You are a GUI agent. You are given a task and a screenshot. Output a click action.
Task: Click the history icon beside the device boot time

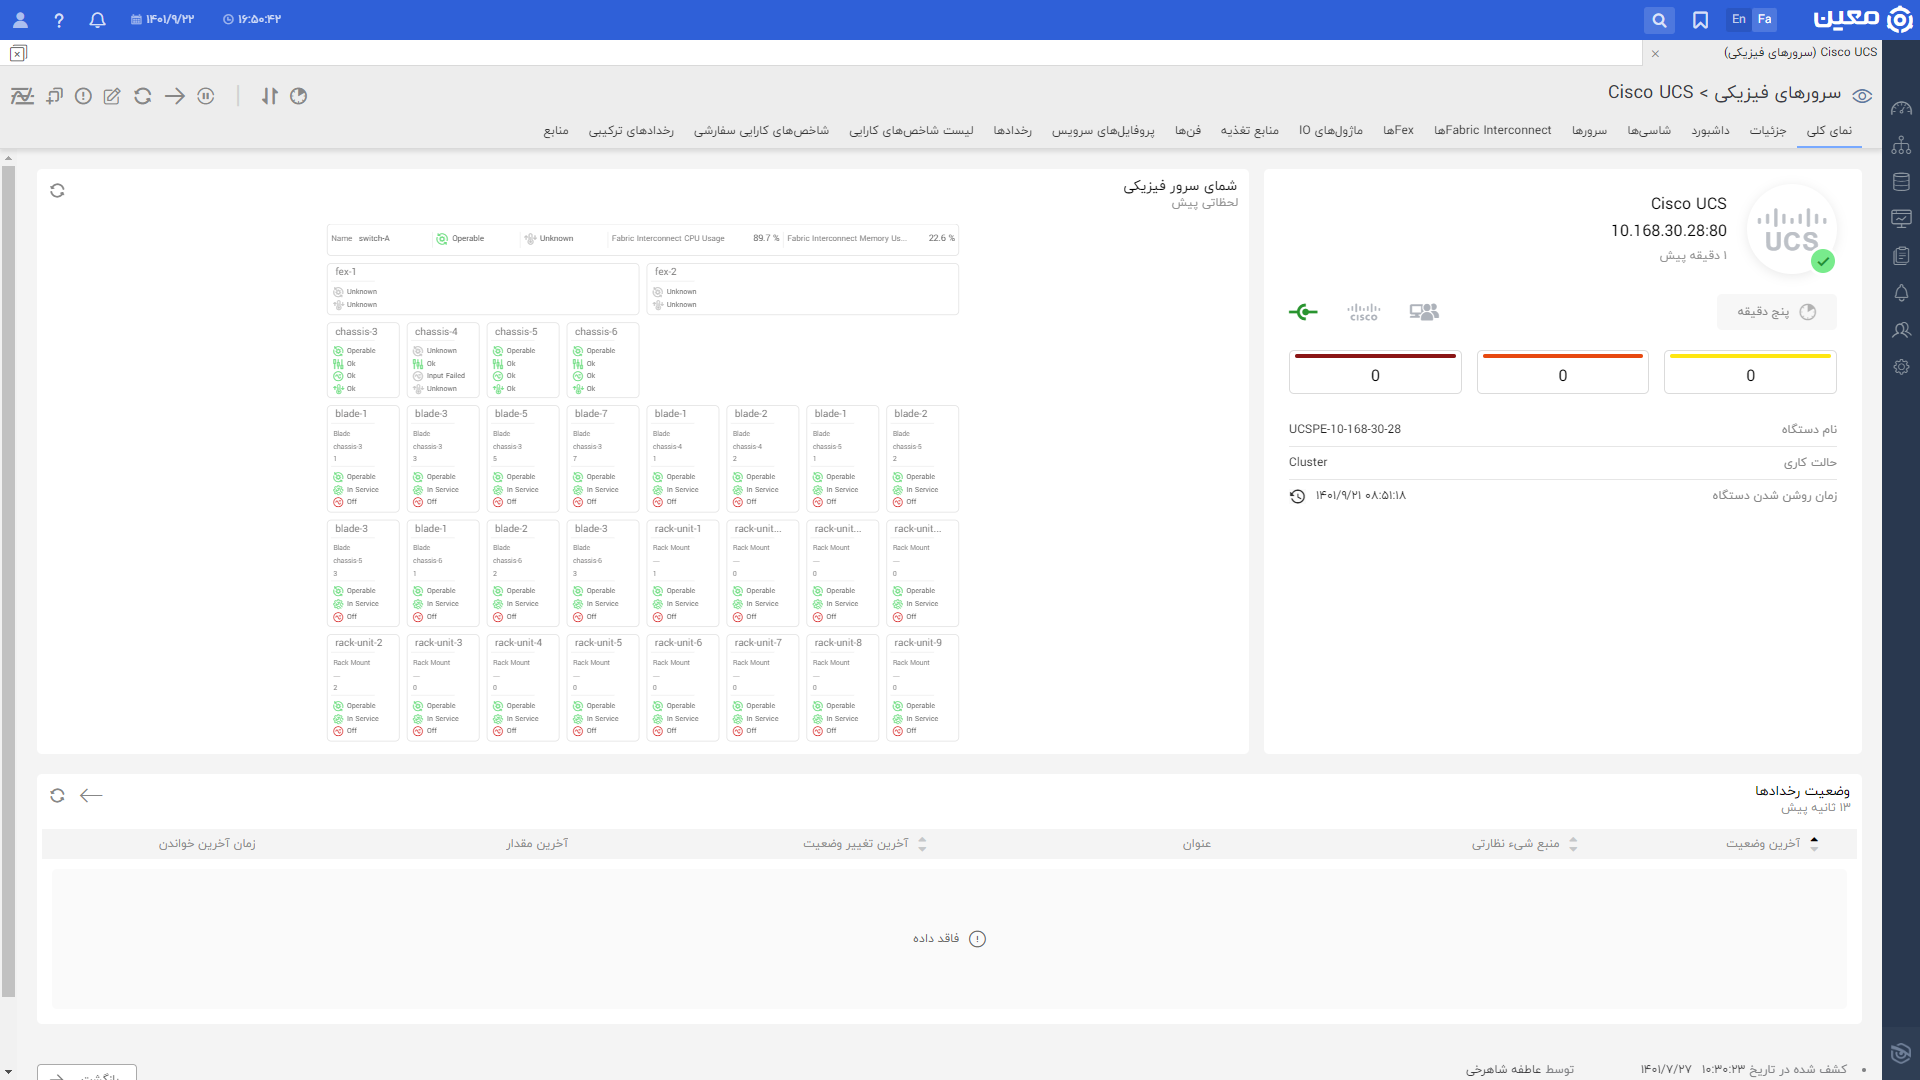click(x=1297, y=496)
